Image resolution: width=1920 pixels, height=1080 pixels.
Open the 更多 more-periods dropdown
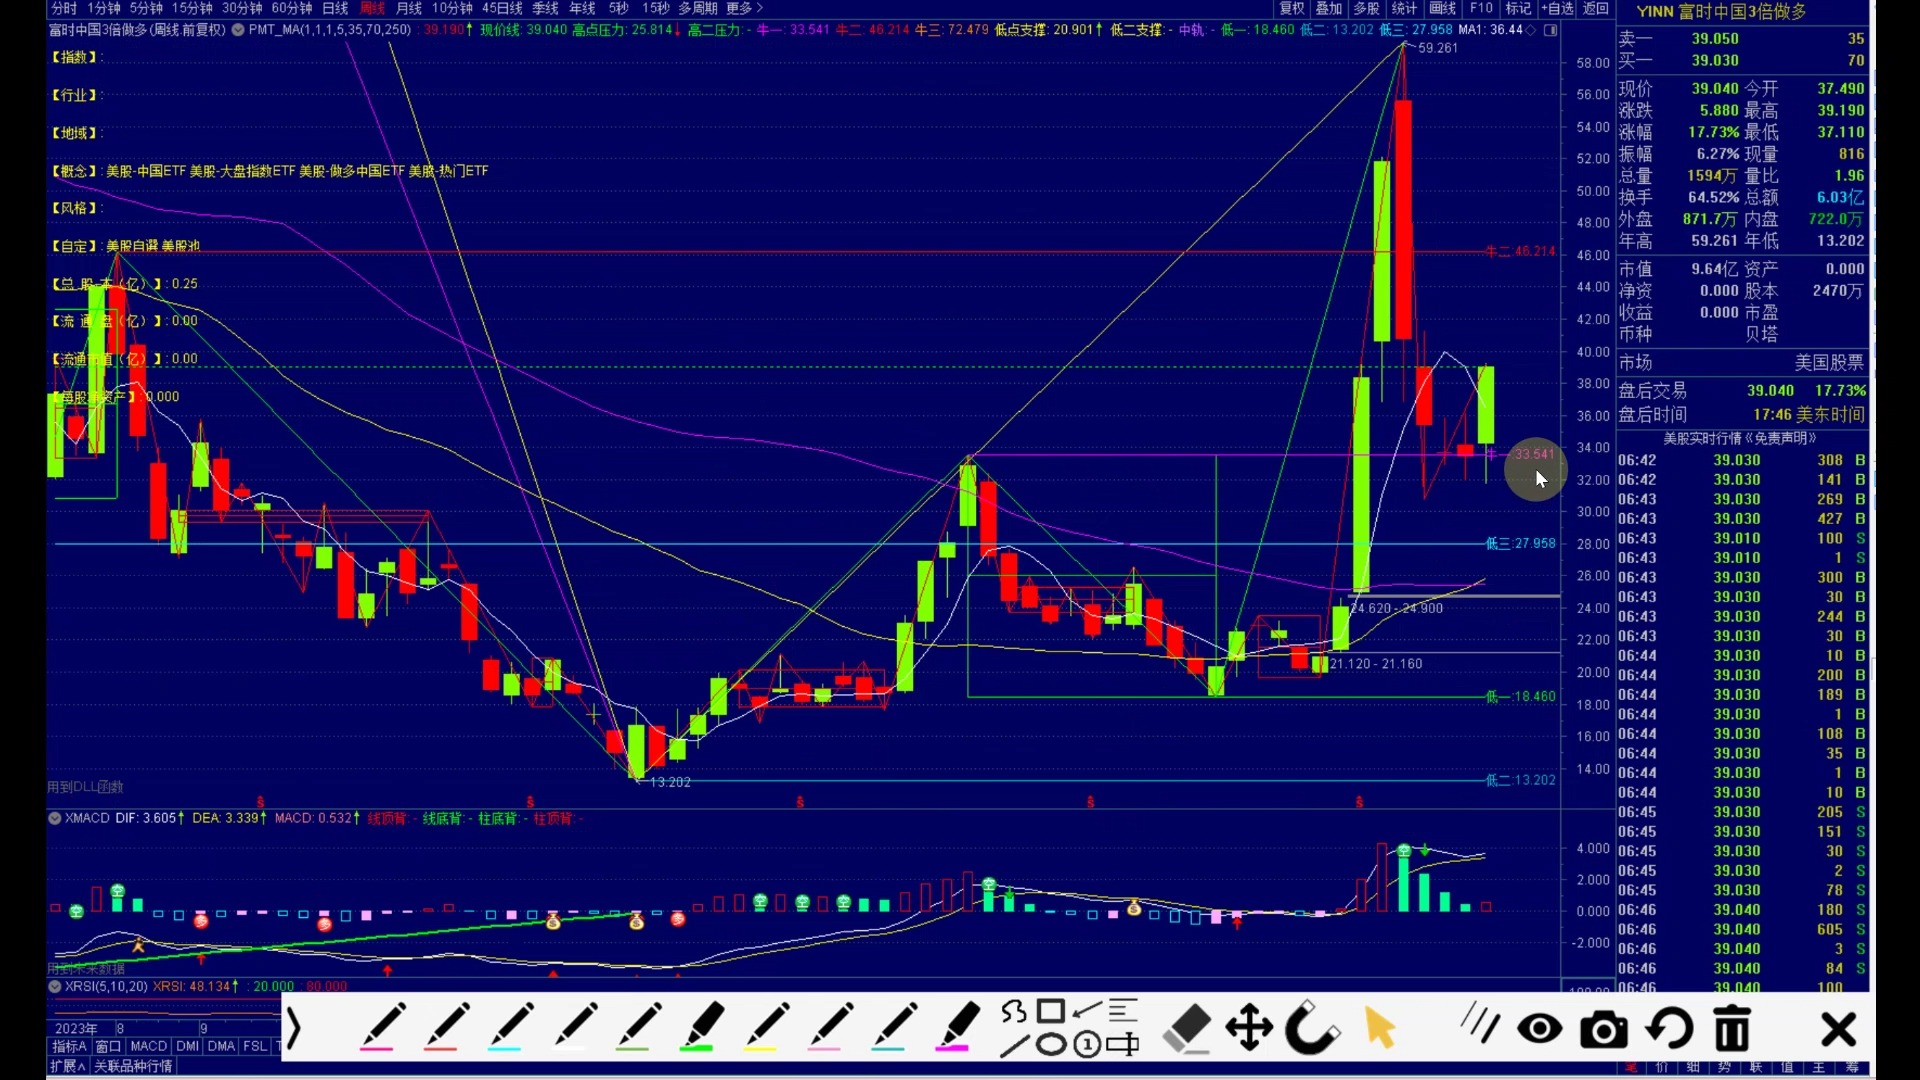(x=745, y=8)
